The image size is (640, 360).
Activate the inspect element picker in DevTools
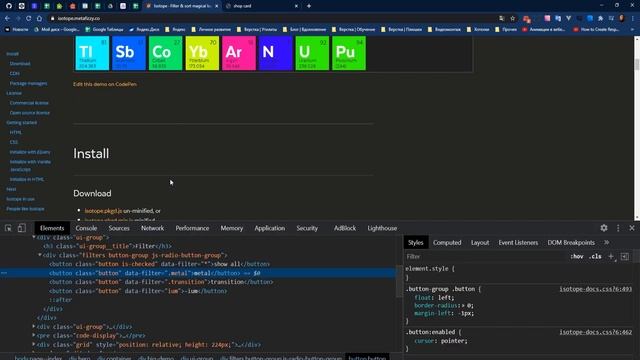click(x=8, y=228)
